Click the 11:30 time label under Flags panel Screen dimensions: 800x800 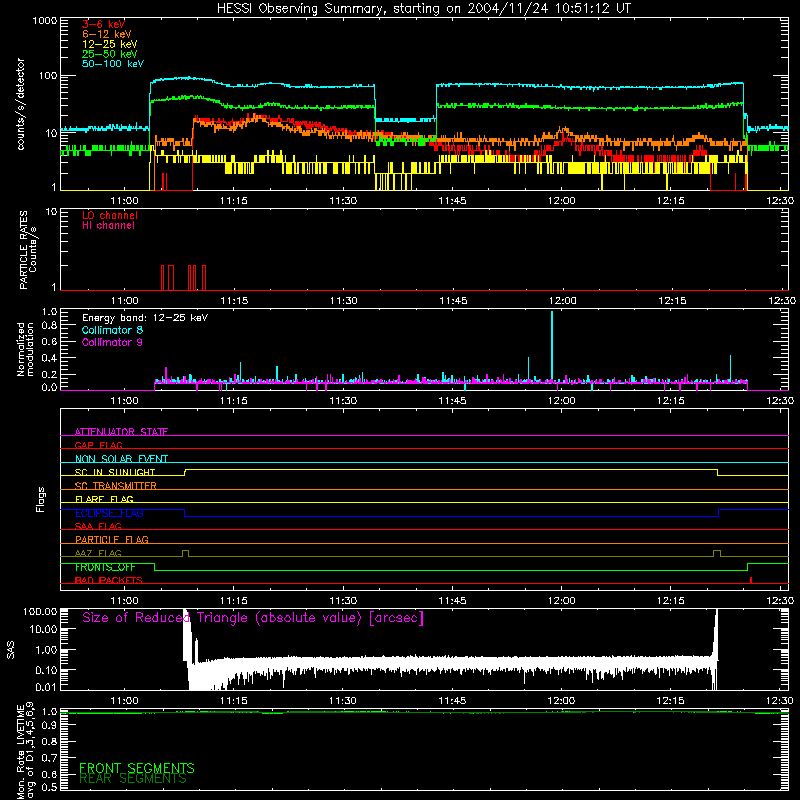343,601
